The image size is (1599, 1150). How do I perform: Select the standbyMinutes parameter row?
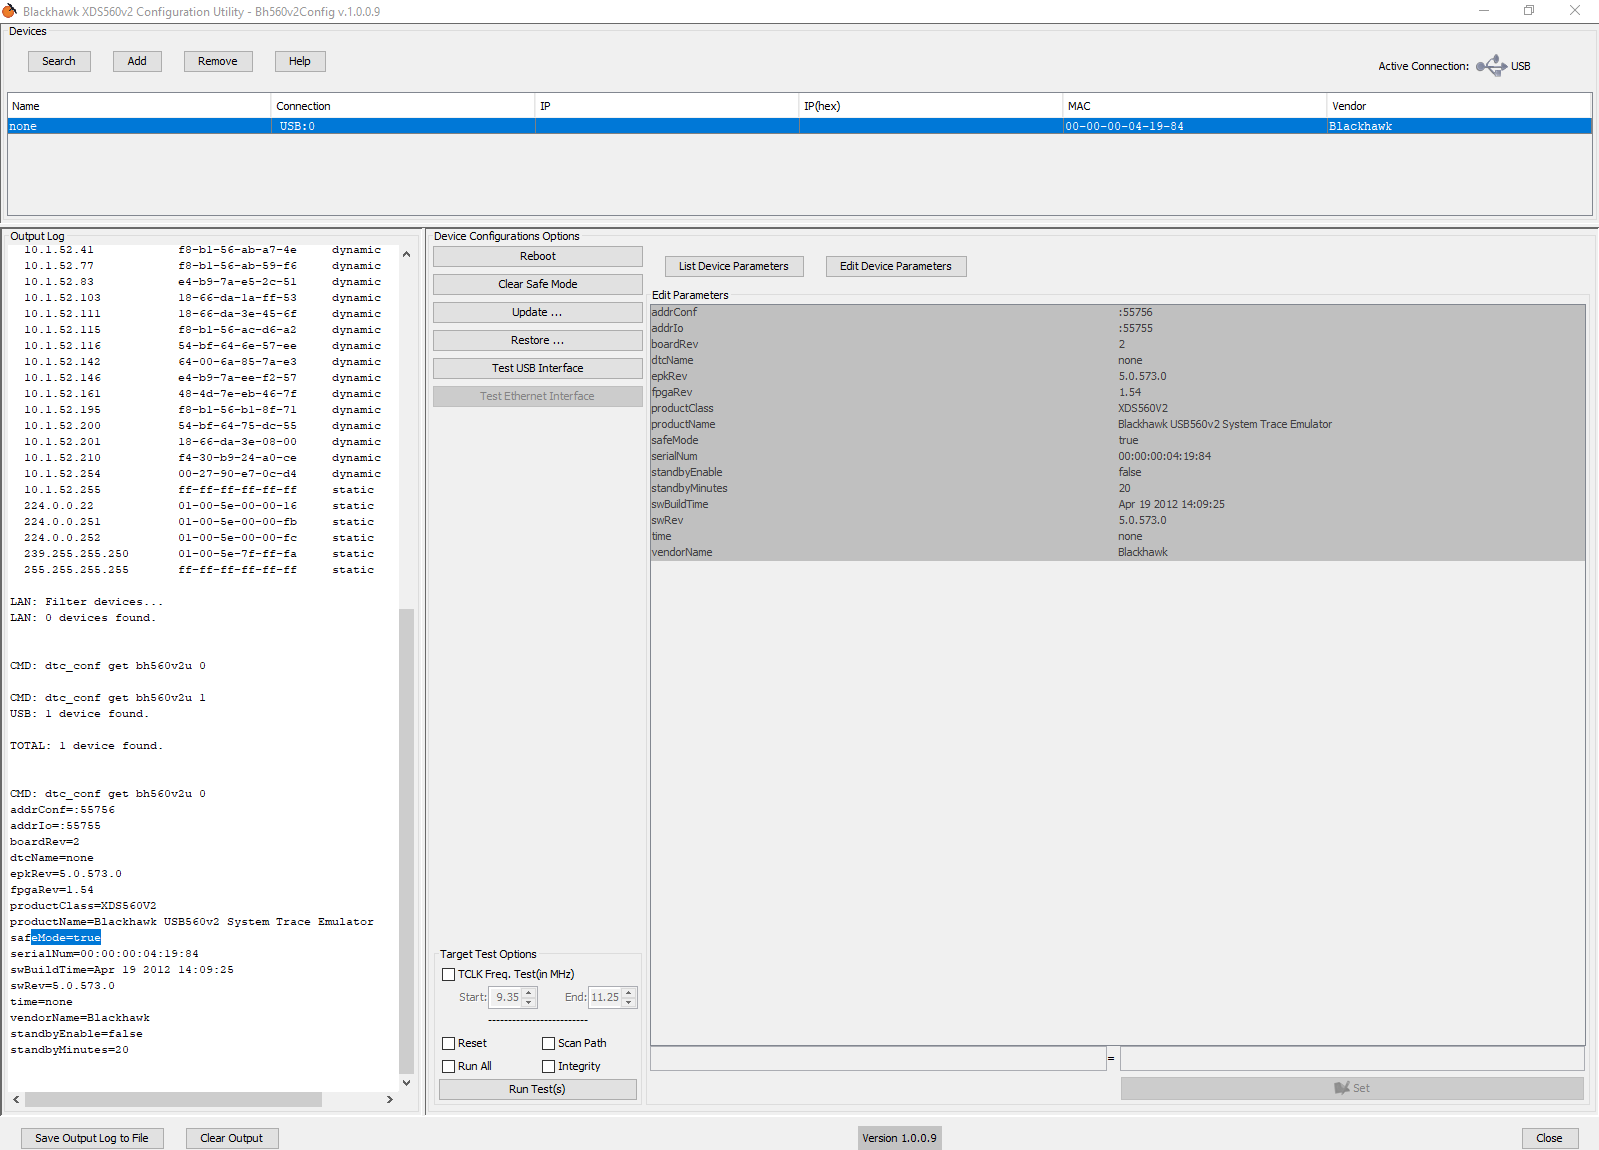pos(1118,488)
